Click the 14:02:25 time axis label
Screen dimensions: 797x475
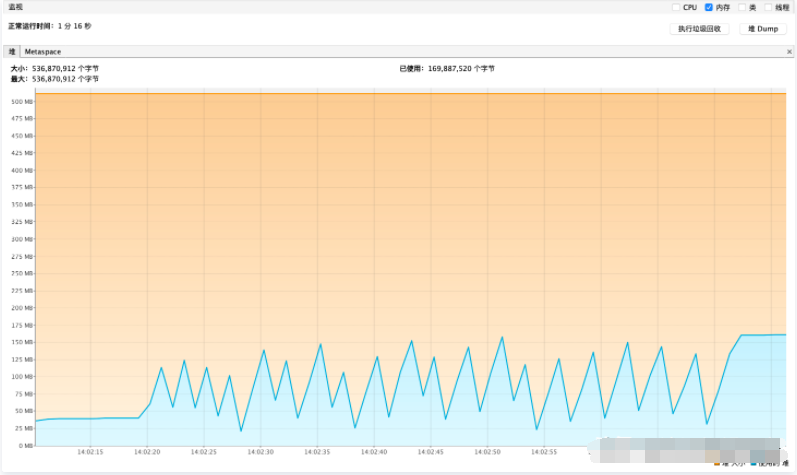204,452
